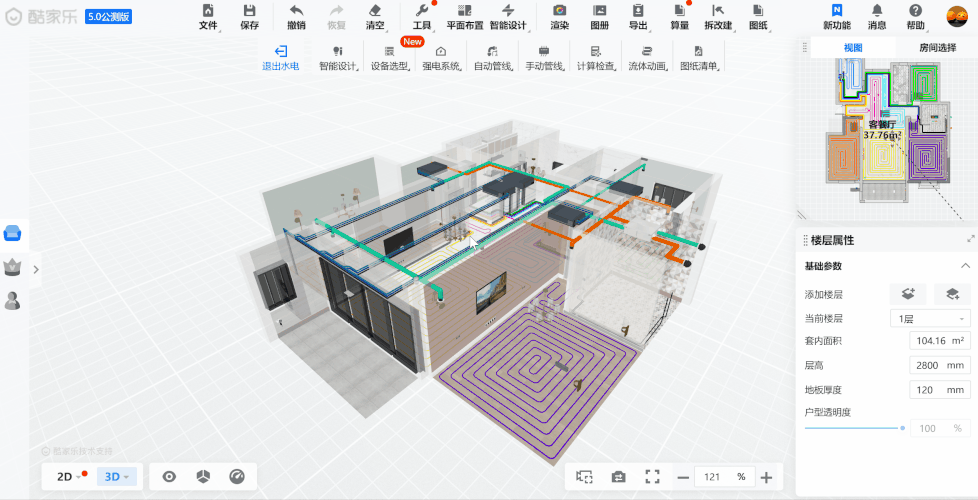Select the 清空 (Clear) eraser icon
Viewport: 978px width, 500px height.
pyautogui.click(x=375, y=11)
